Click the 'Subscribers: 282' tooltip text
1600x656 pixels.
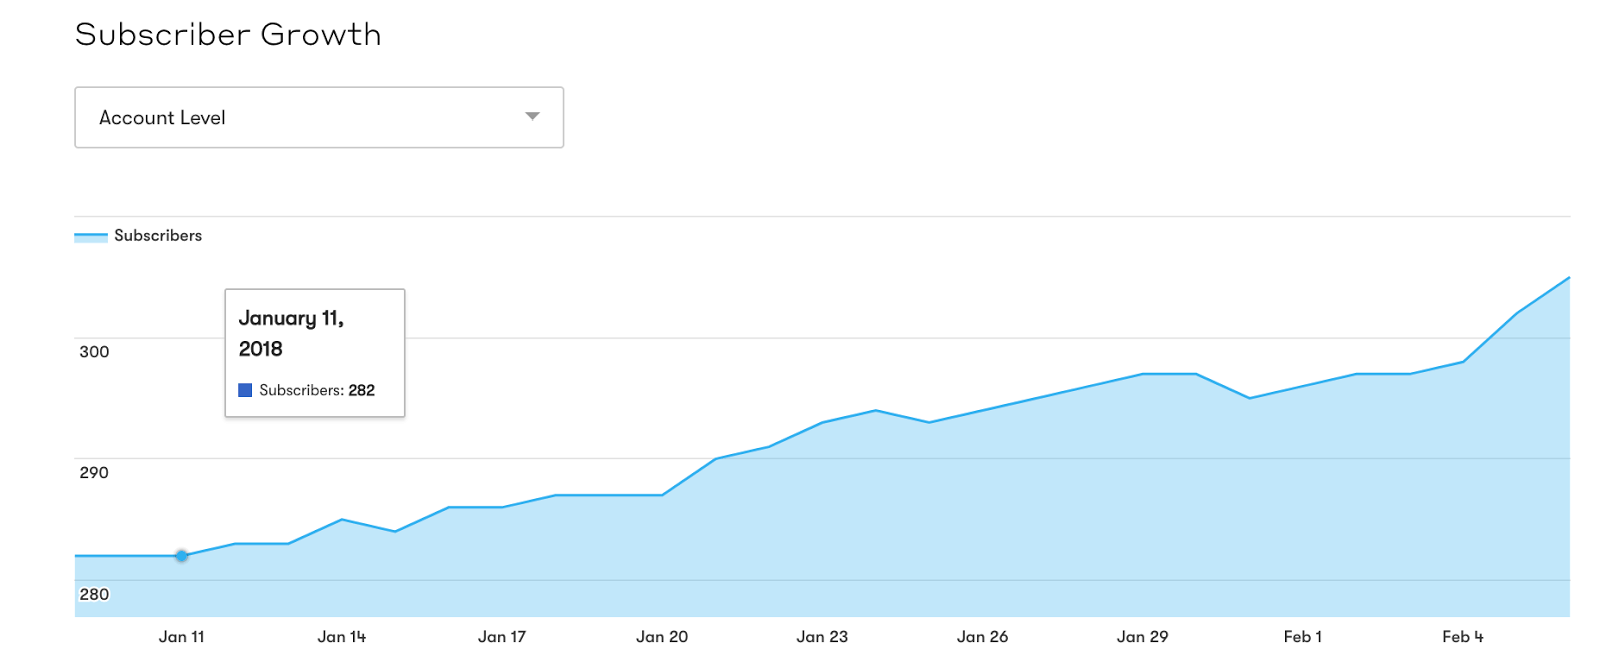click(317, 390)
